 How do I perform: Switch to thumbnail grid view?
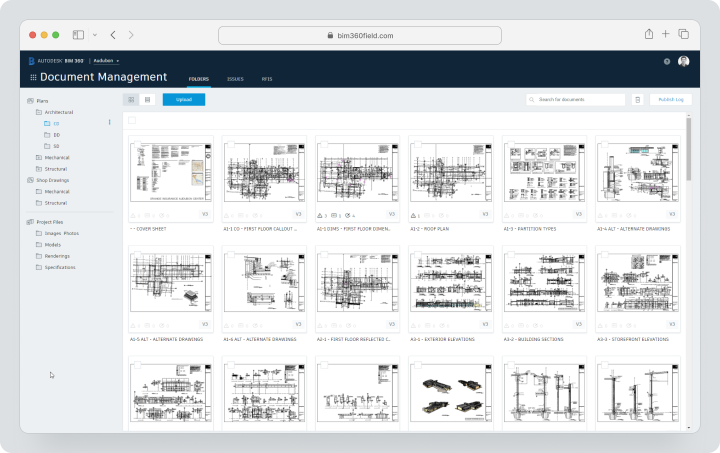point(131,100)
